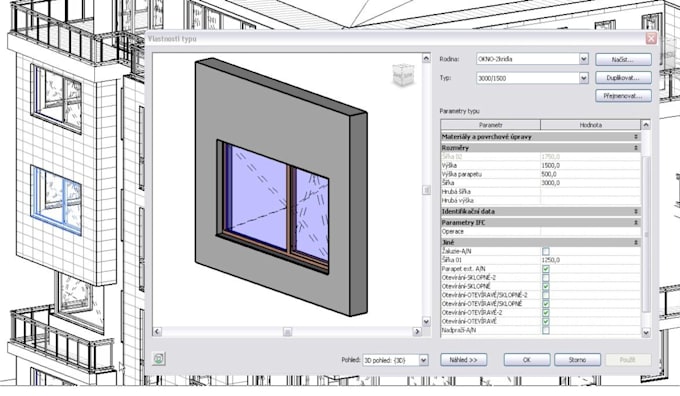Click the preview pane scroll-left arrow
Screen dimensions: 680x396
(x=157, y=331)
